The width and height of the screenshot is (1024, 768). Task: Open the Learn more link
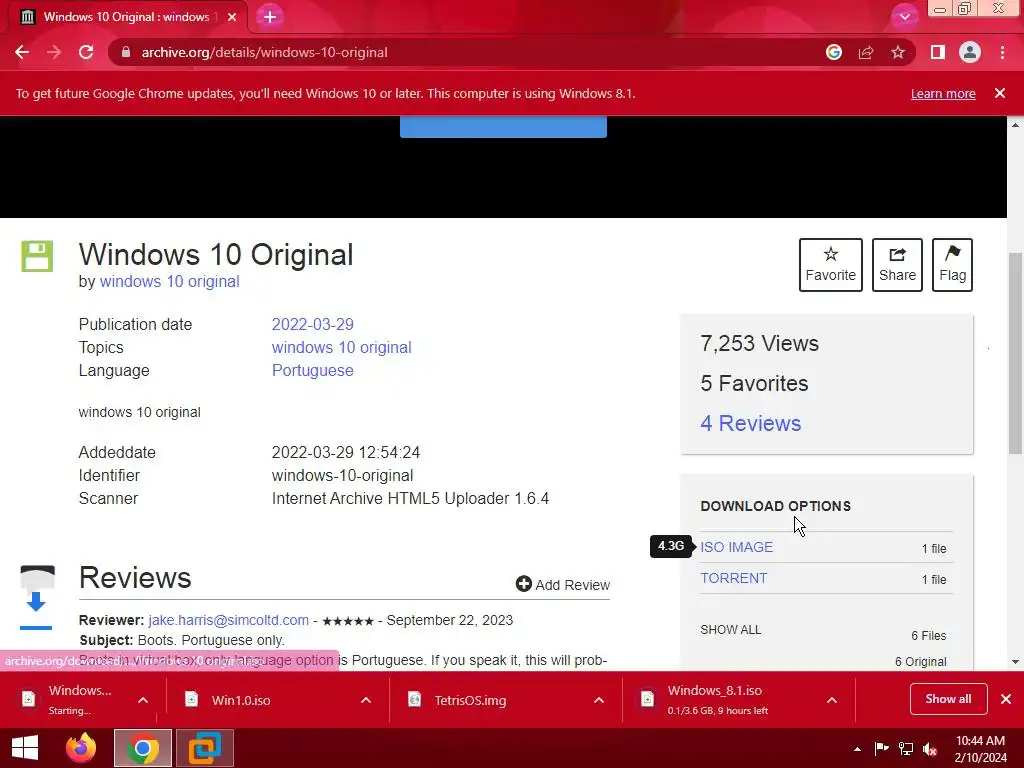(943, 93)
